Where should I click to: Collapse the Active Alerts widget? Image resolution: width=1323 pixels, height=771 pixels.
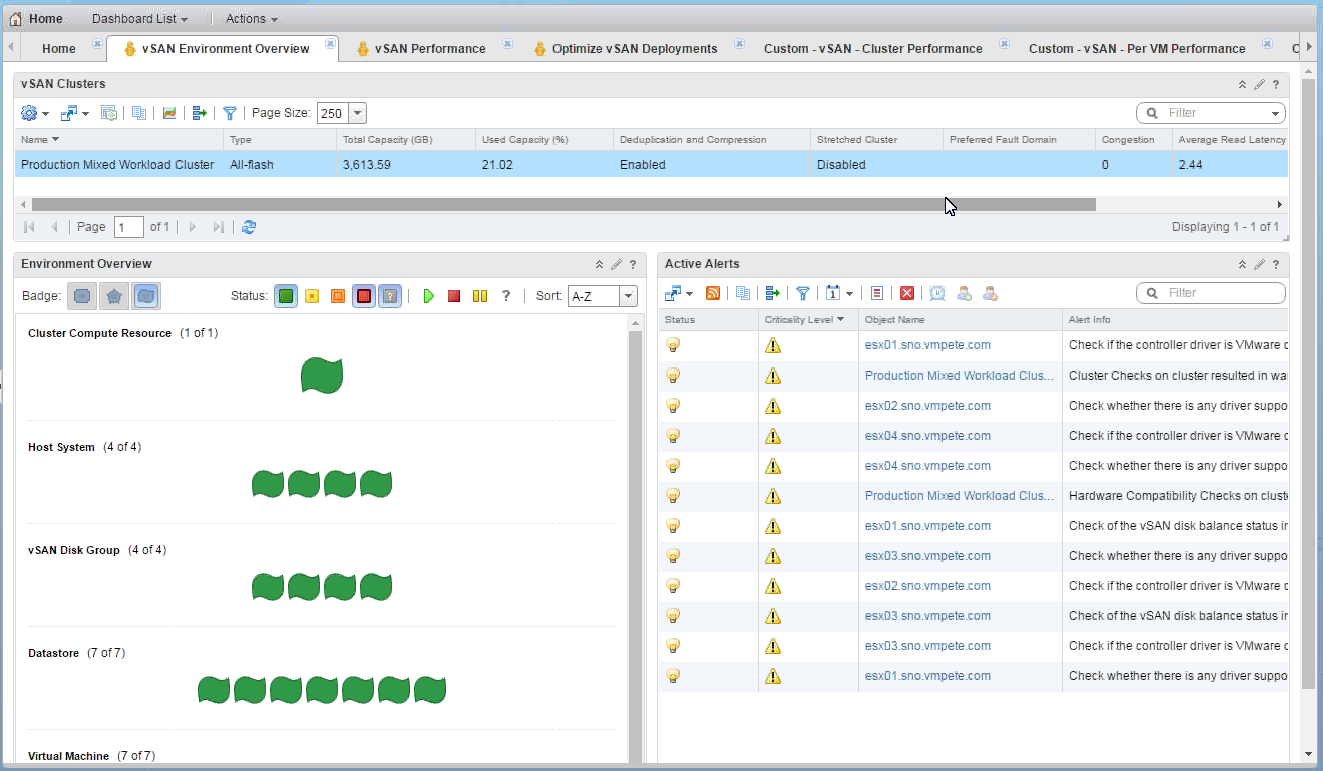pyautogui.click(x=1242, y=264)
